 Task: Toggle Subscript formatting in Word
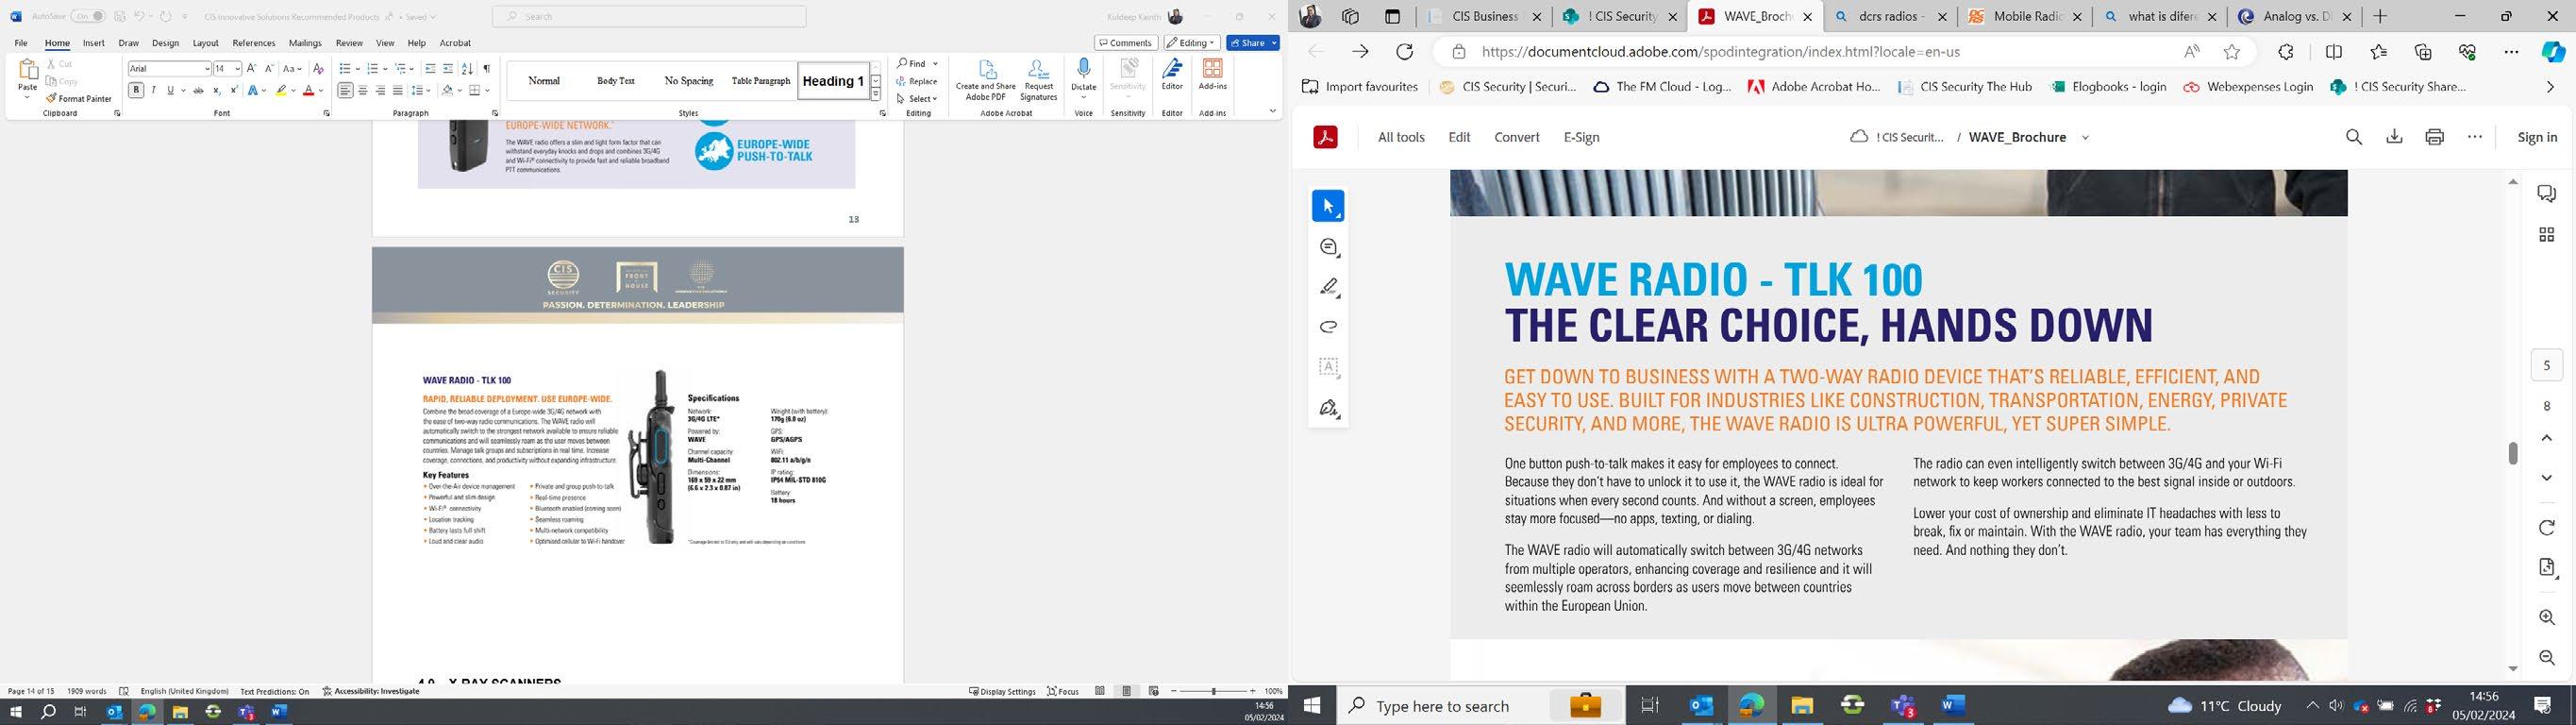tap(216, 90)
